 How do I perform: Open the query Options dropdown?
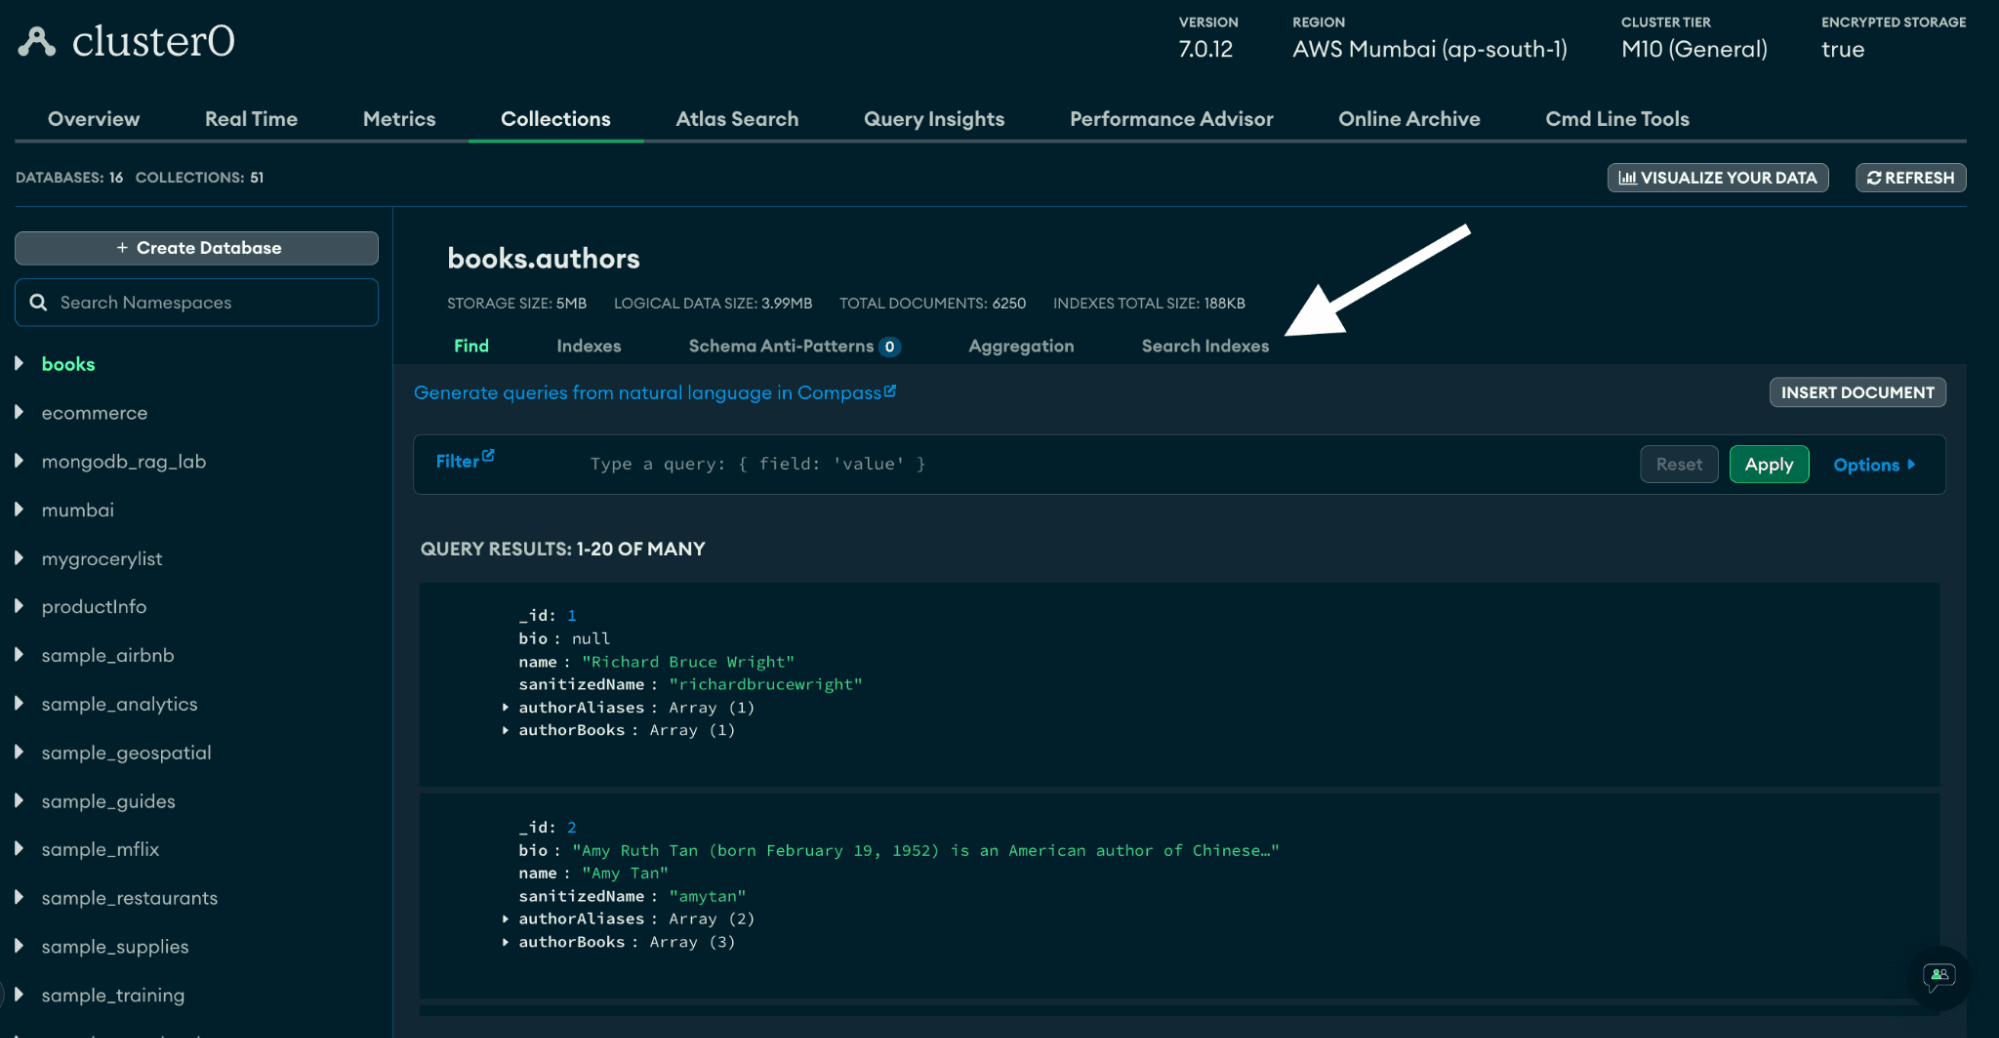1874,465
